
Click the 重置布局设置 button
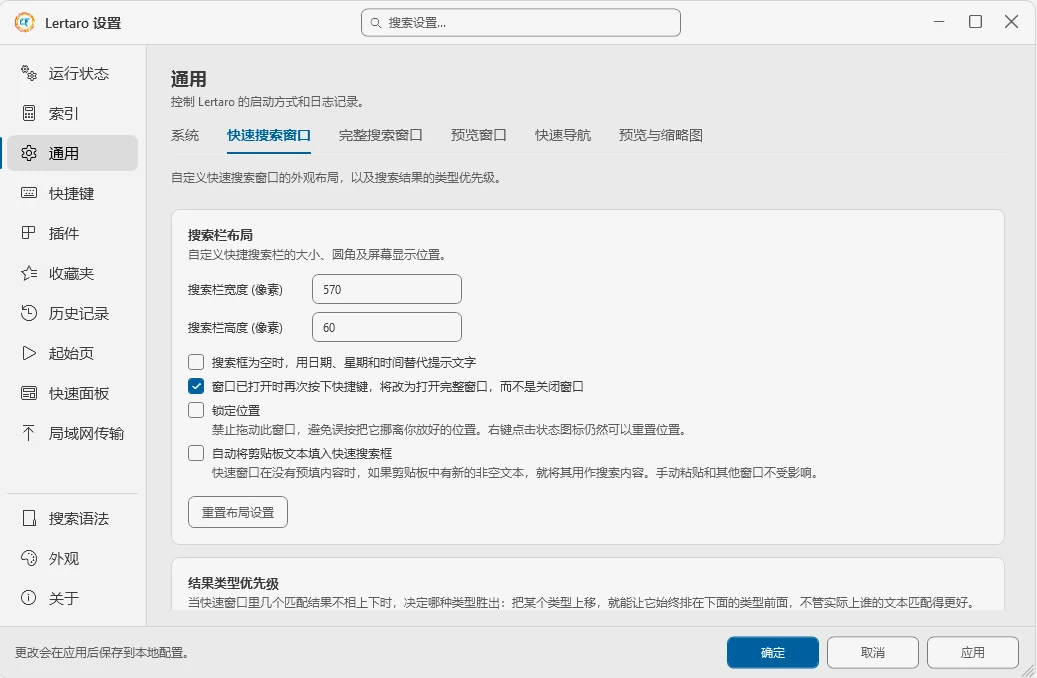[237, 512]
